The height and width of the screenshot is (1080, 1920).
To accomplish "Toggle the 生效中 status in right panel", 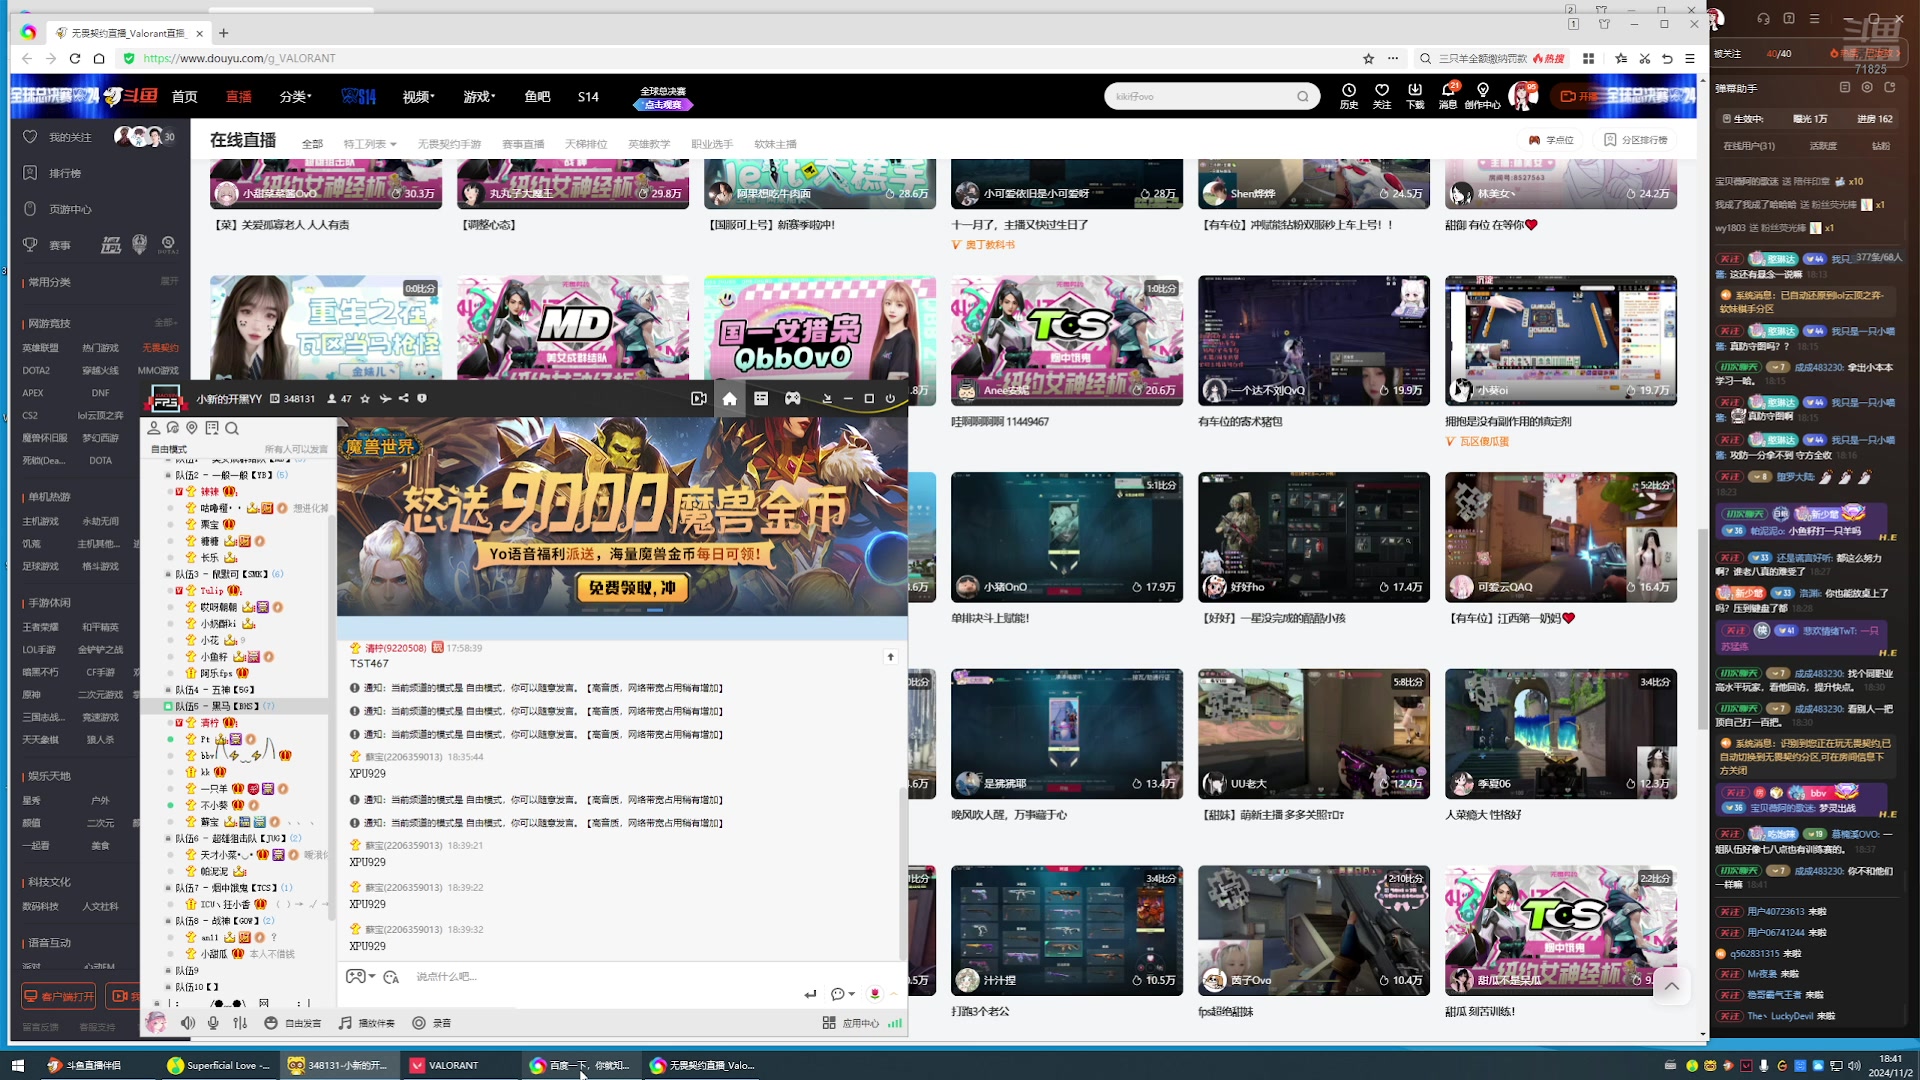I will (1743, 119).
